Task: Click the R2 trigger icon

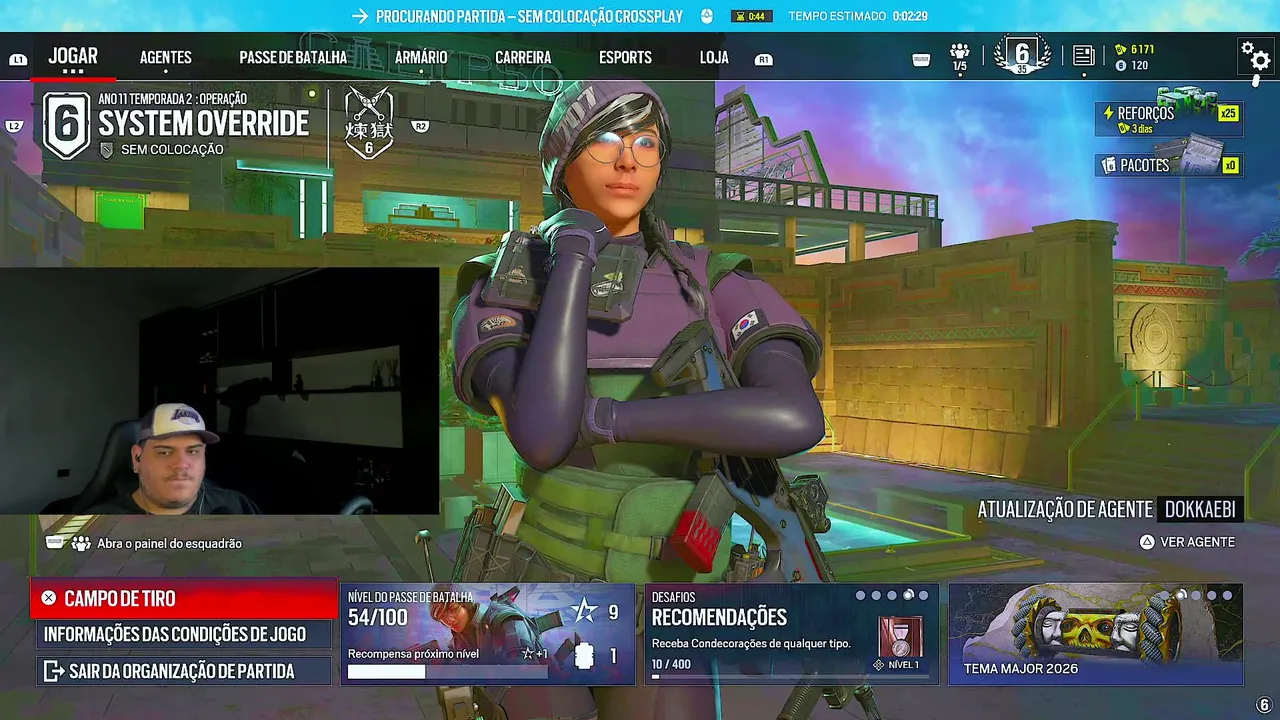Action: click(x=421, y=126)
